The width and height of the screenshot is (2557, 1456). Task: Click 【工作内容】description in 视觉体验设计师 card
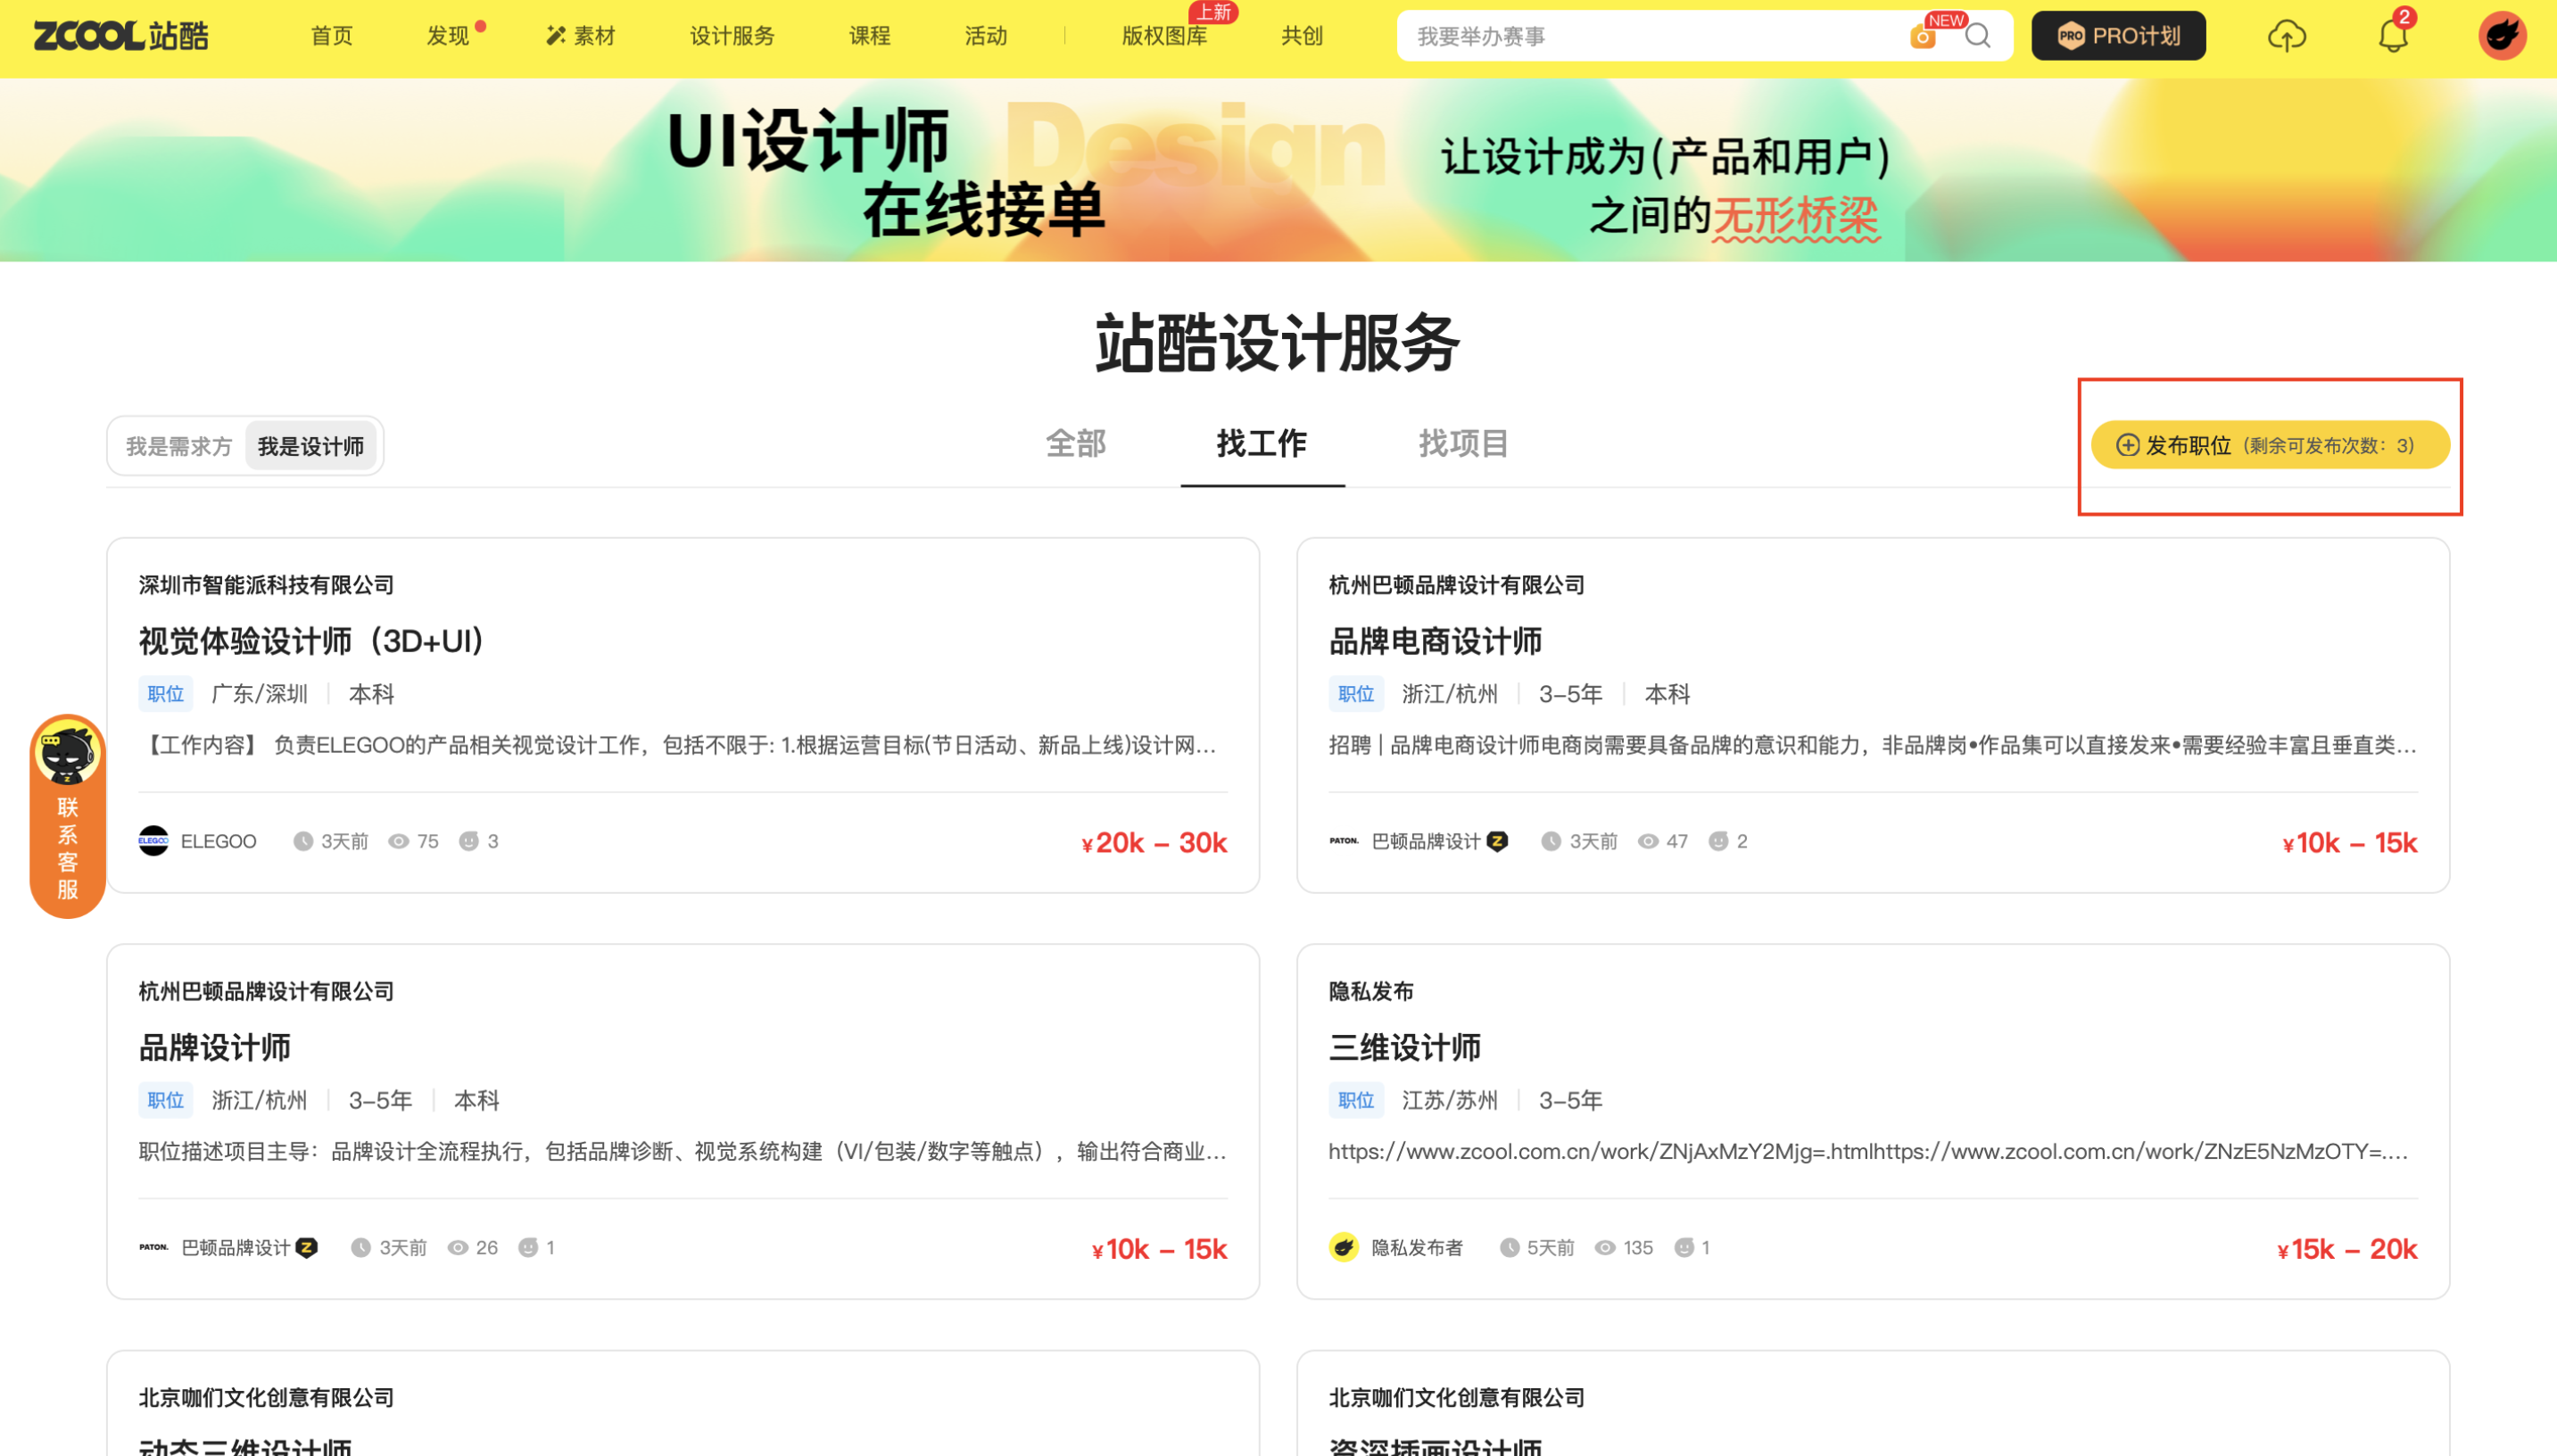click(x=678, y=745)
